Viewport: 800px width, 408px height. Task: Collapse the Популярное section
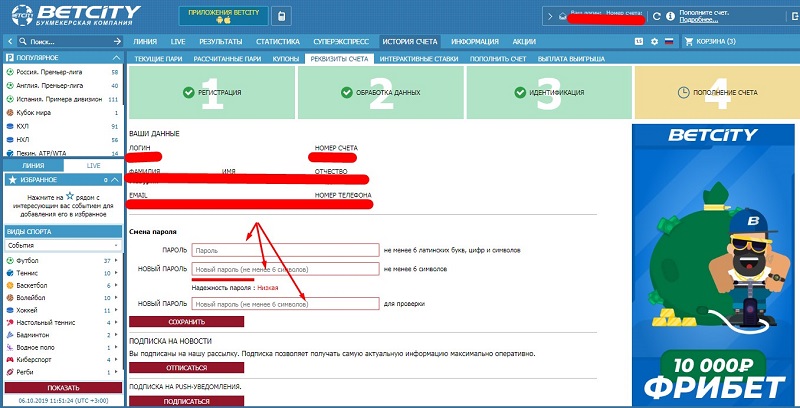click(114, 58)
